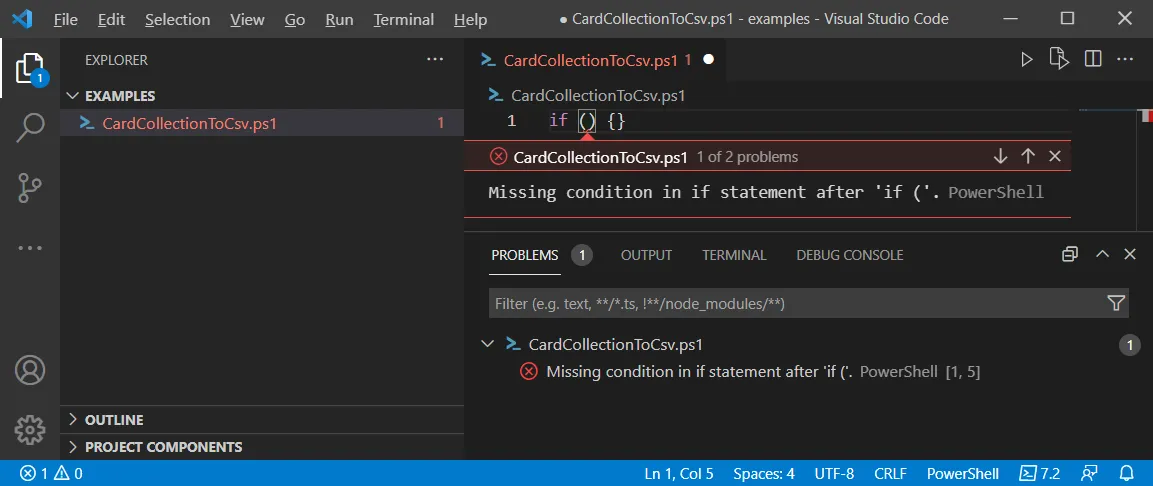The width and height of the screenshot is (1153, 486).
Task: Change the language mode PowerShell
Action: pyautogui.click(x=963, y=474)
